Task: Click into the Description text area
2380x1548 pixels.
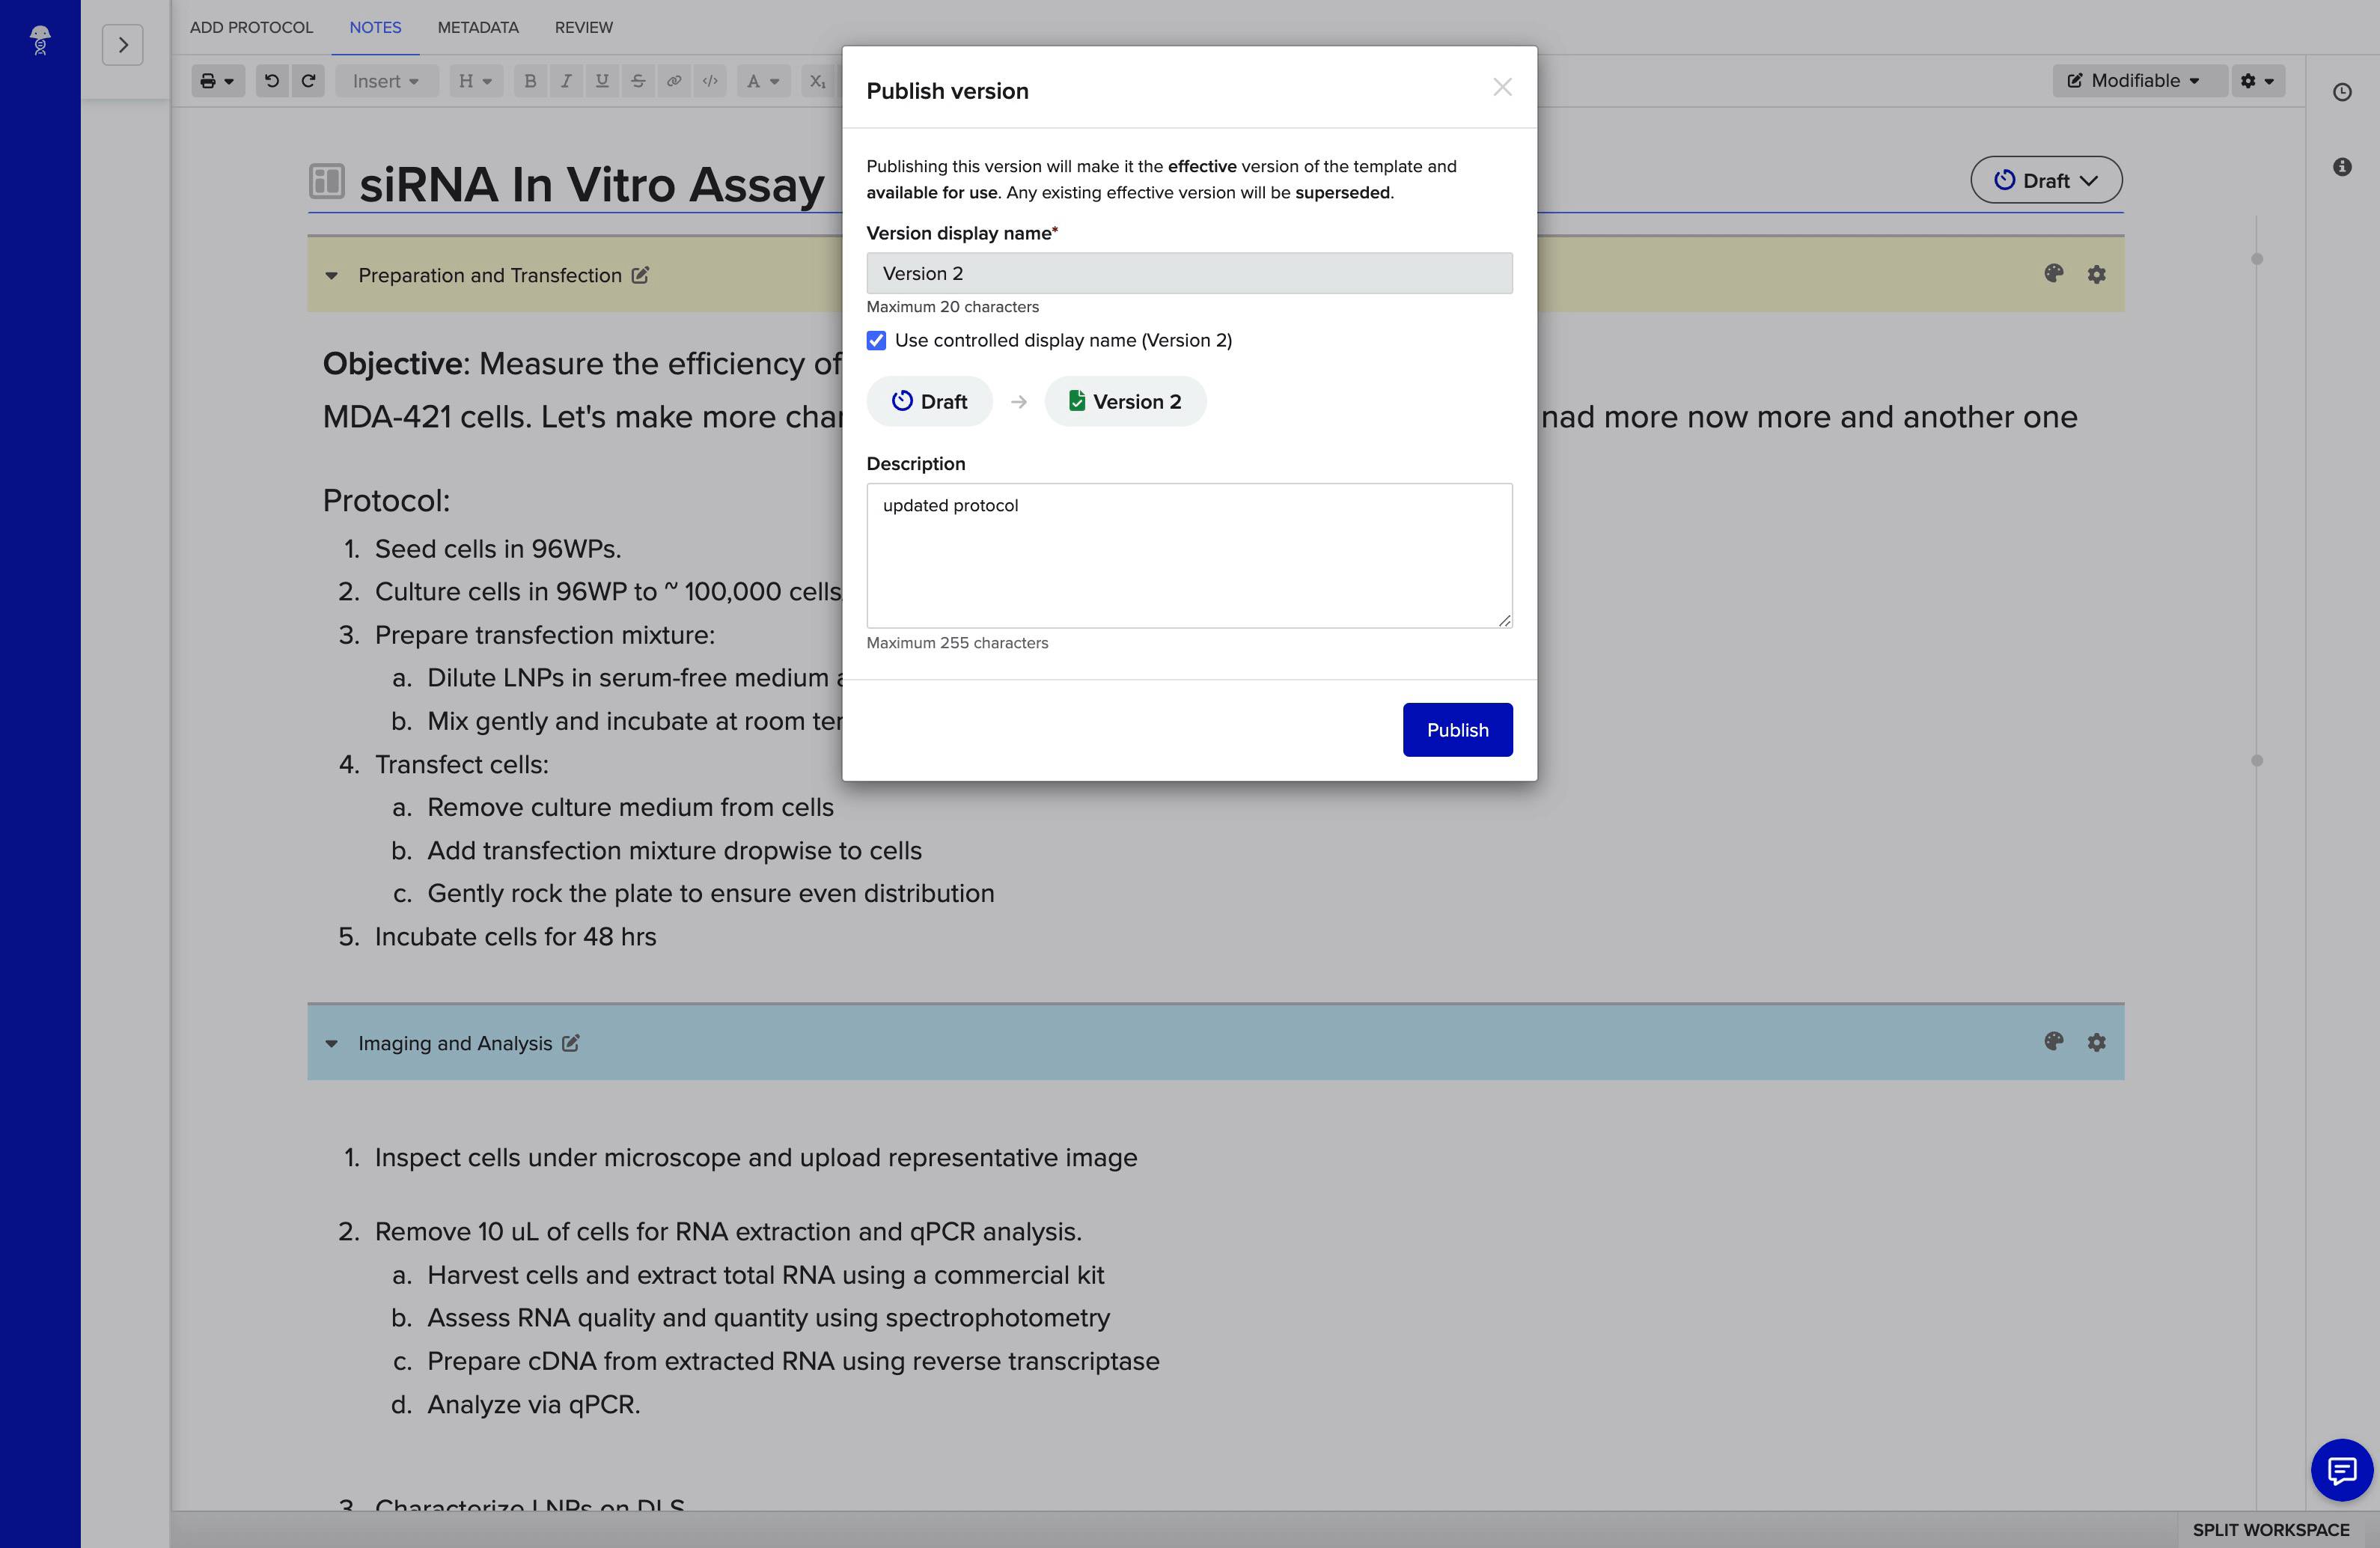Action: click(1188, 556)
